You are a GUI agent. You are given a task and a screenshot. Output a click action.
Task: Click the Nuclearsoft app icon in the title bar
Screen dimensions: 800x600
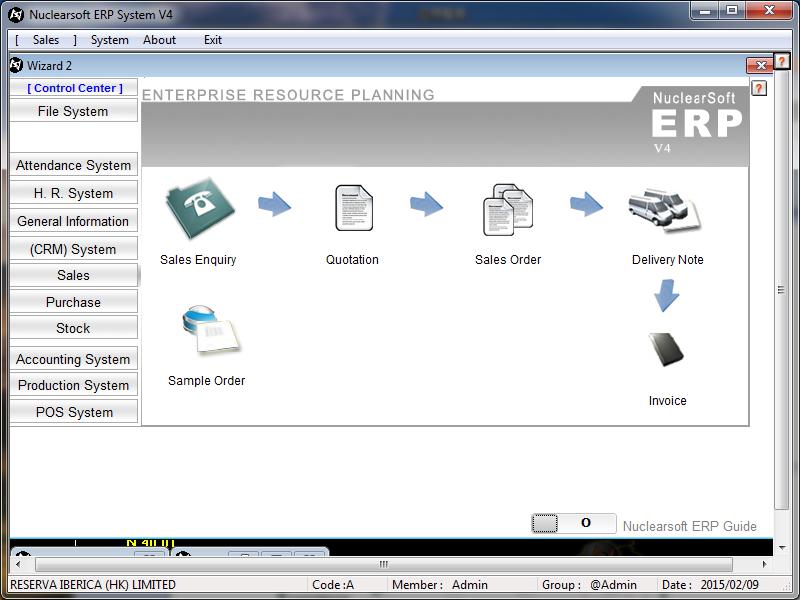(x=16, y=14)
